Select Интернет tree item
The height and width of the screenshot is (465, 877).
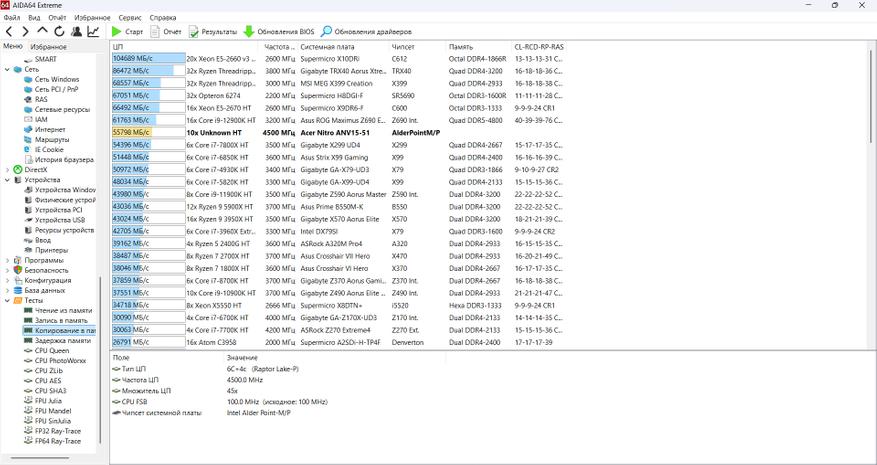click(x=50, y=130)
